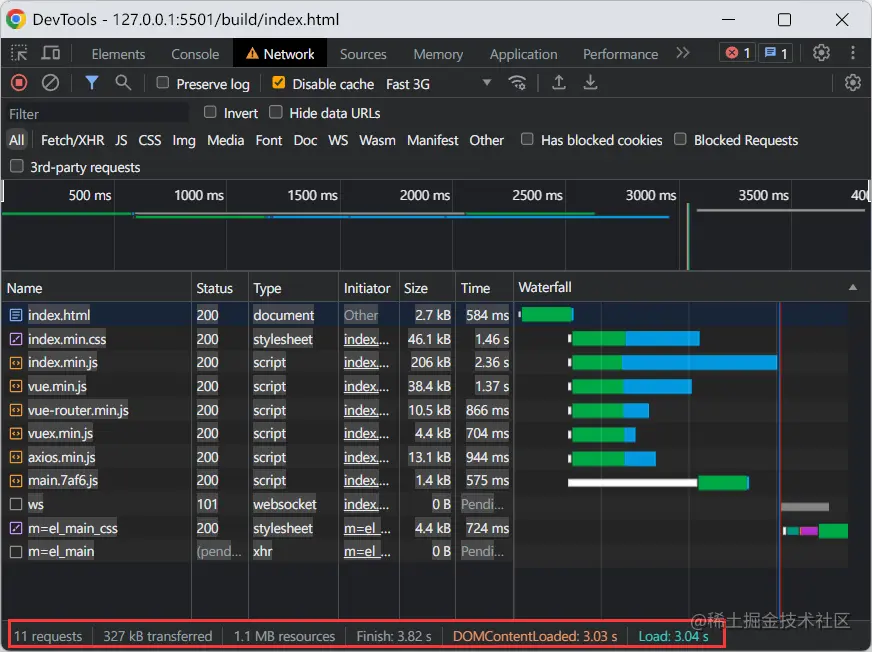Screen dimensions: 872x652
Task: Open DevTools settings gear
Action: 821,53
